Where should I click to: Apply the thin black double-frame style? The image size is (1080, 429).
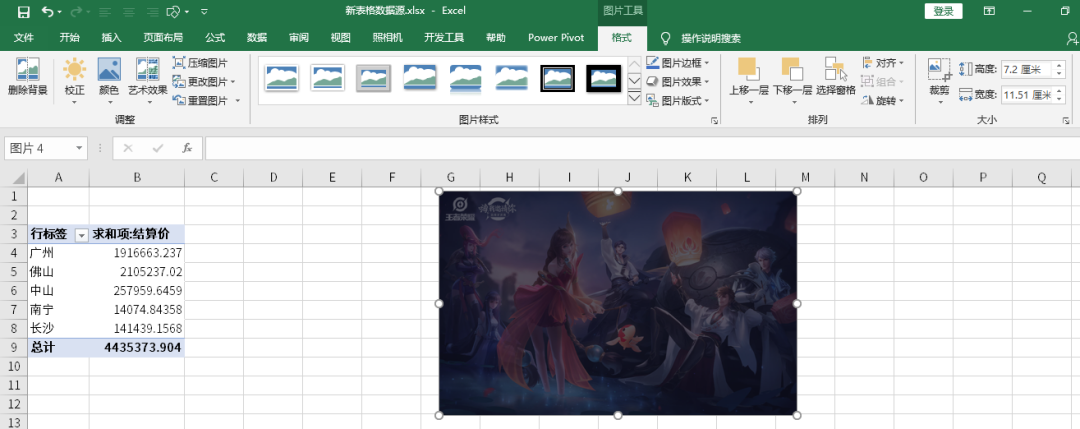point(557,79)
